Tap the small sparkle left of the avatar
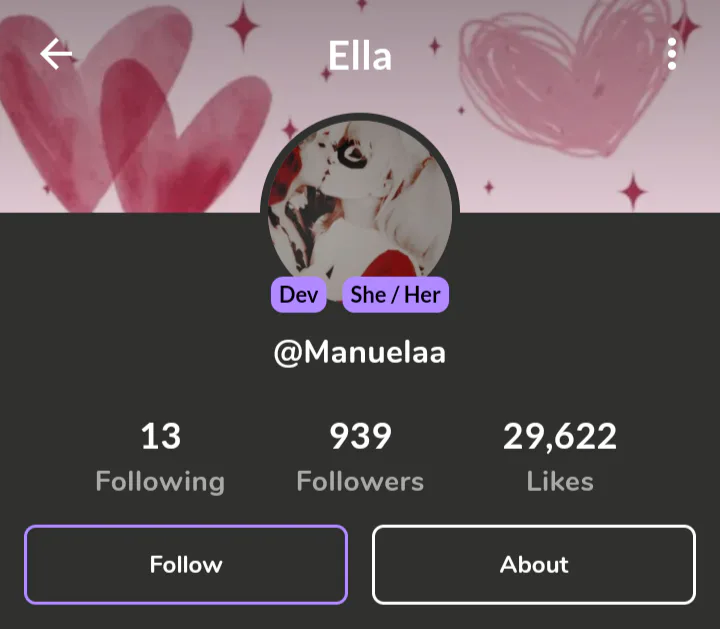 click(x=290, y=129)
